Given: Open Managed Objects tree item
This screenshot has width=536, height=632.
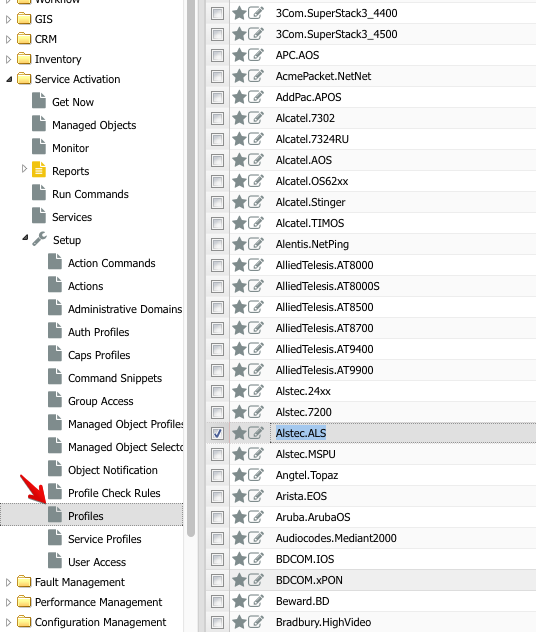Looking at the screenshot, I should (94, 125).
